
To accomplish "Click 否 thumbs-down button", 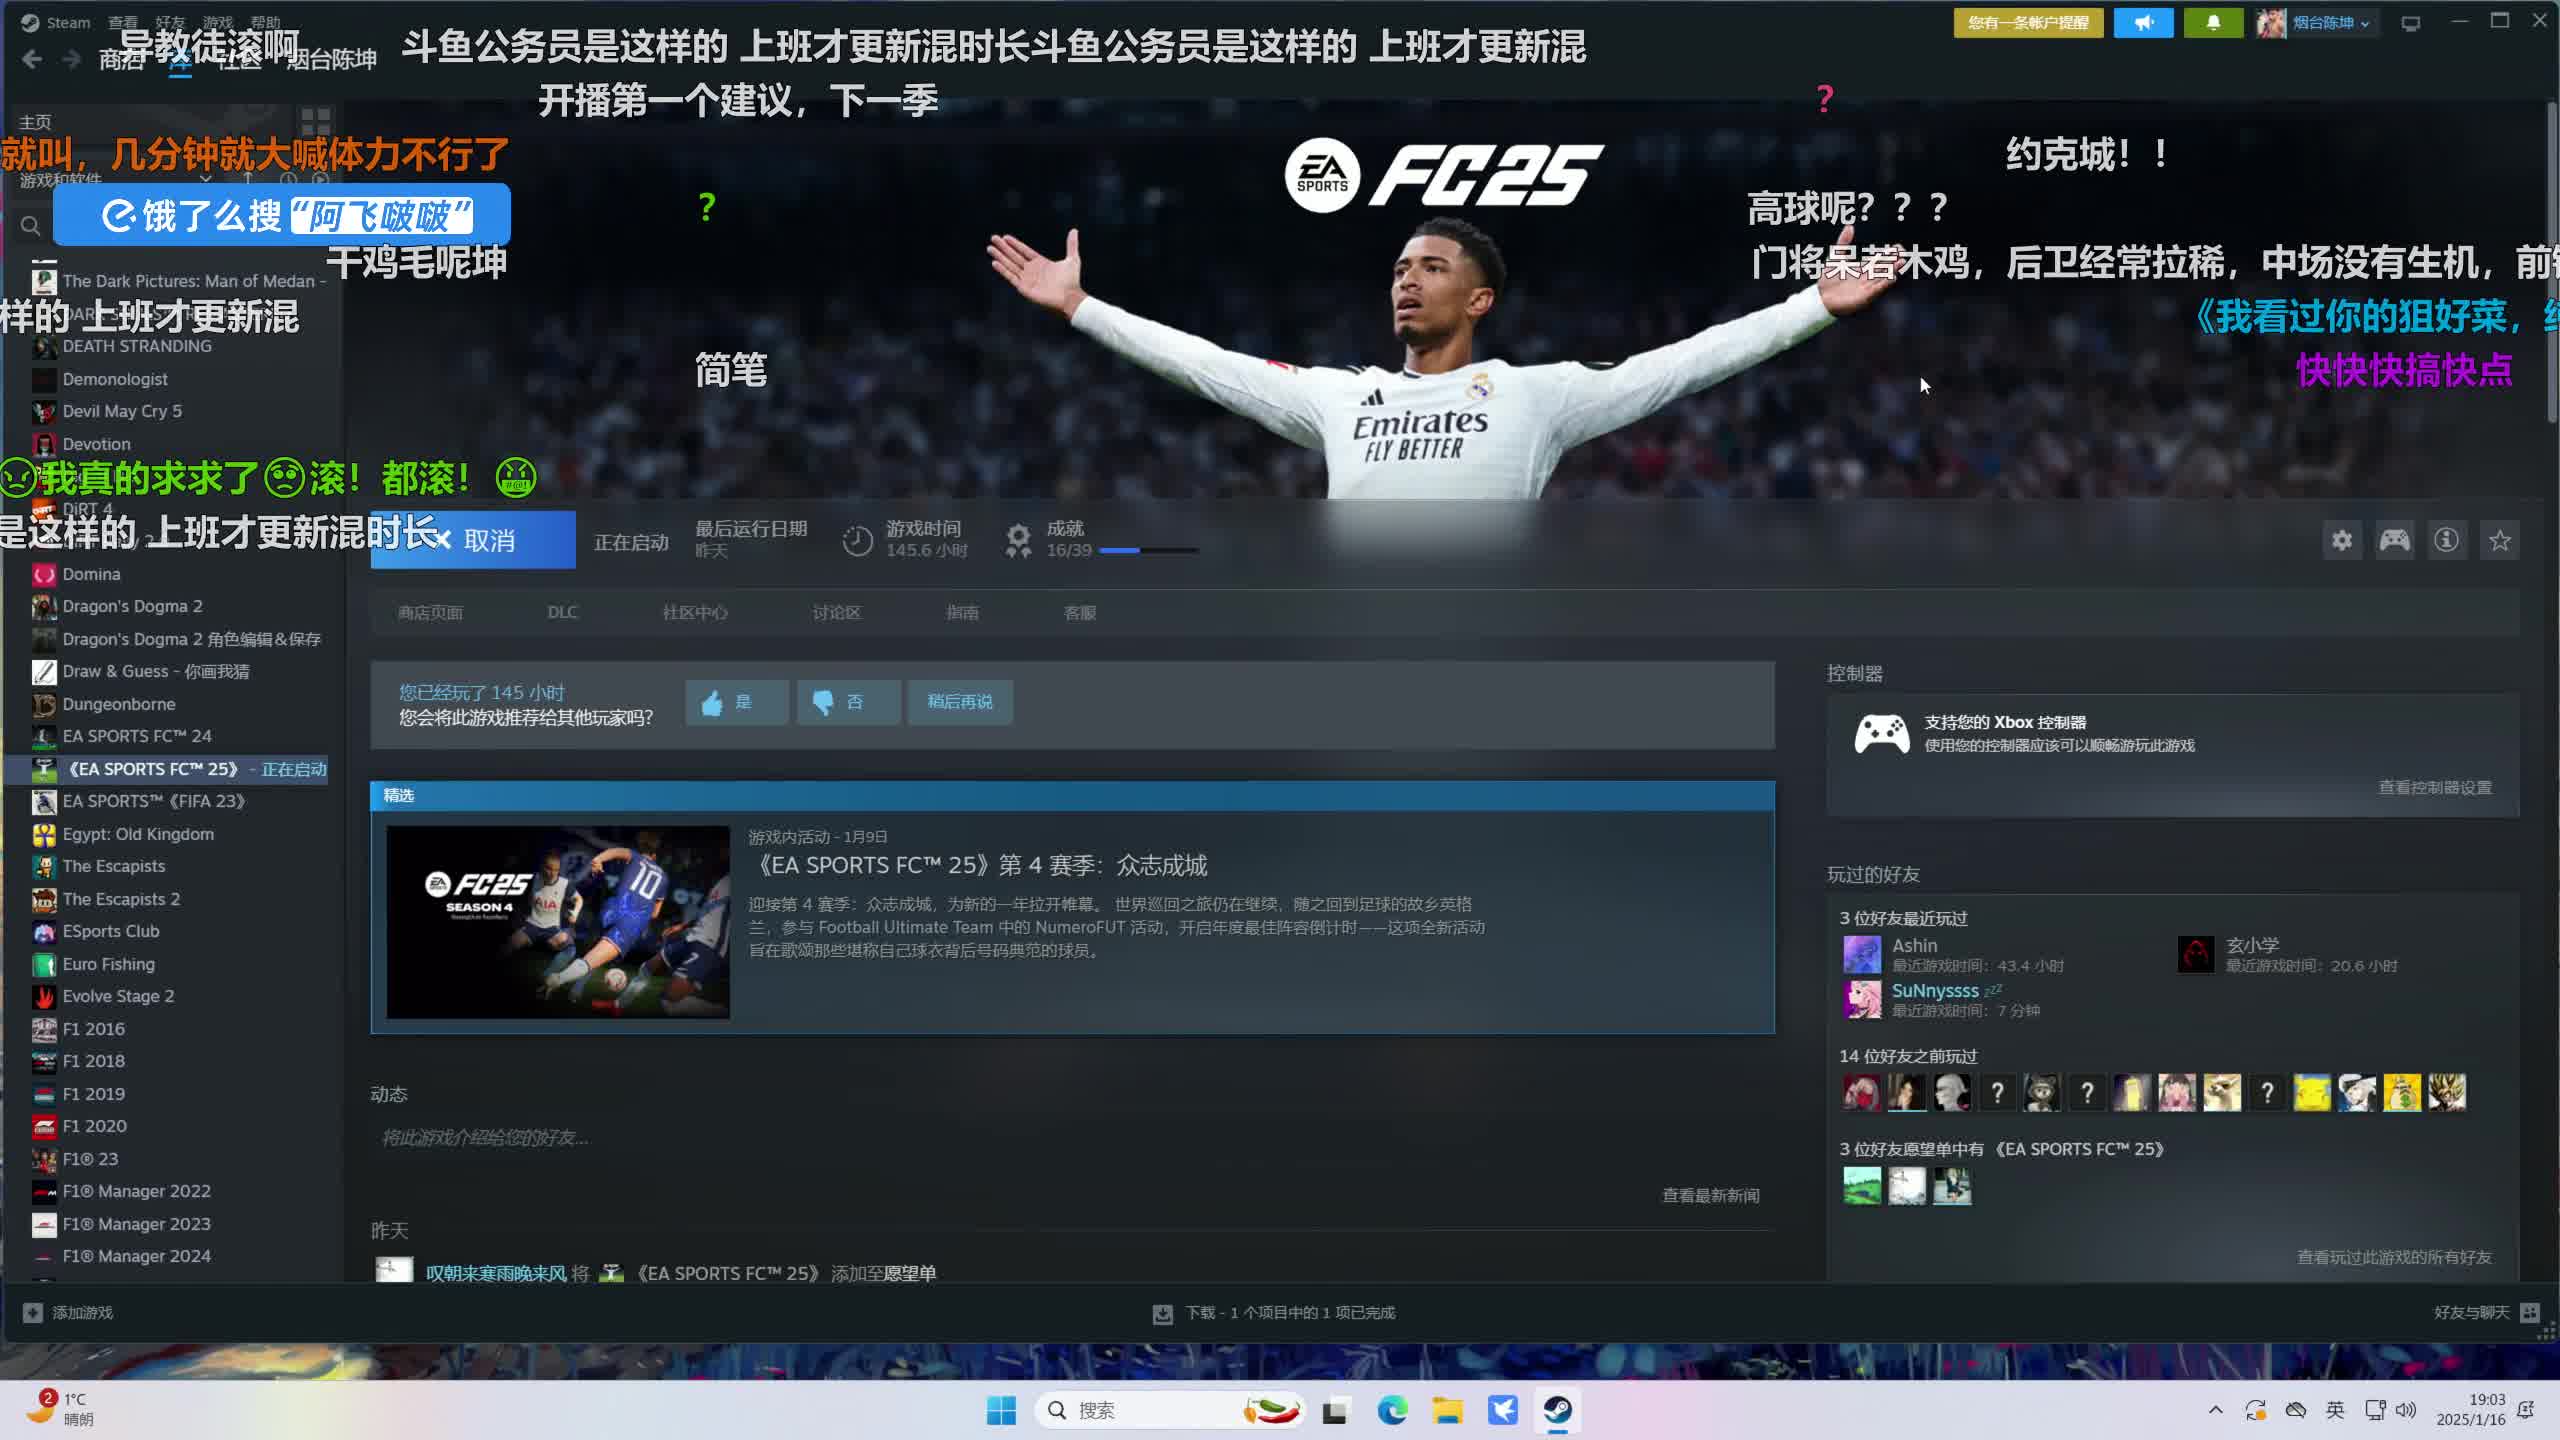I will click(x=848, y=702).
